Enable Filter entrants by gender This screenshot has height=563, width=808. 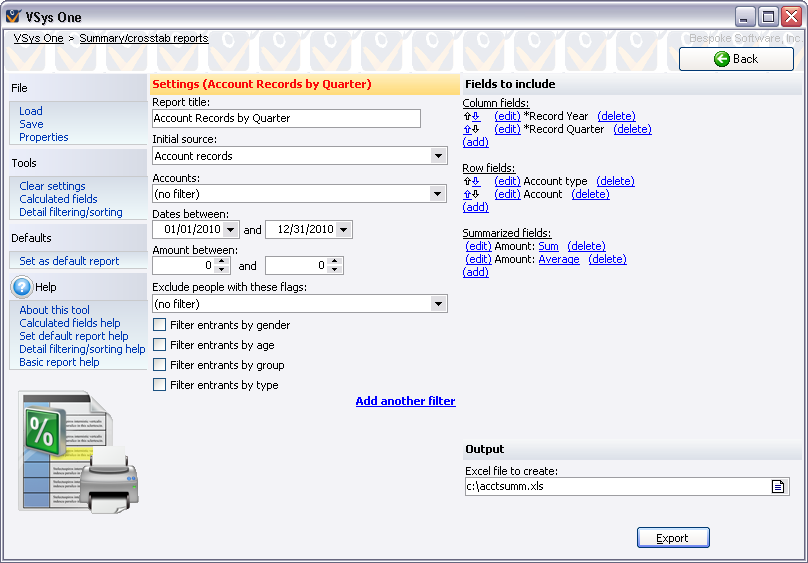tap(159, 325)
